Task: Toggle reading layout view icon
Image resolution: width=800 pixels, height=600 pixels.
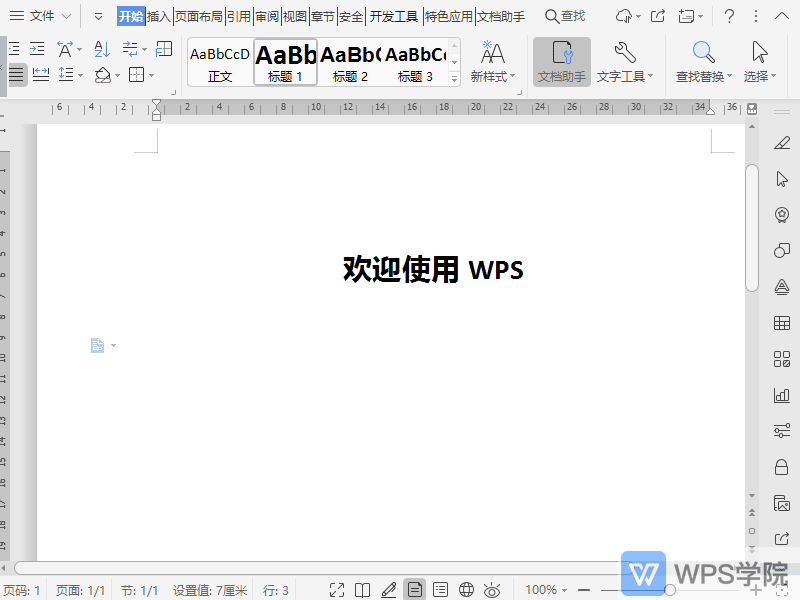Action: tap(362, 590)
